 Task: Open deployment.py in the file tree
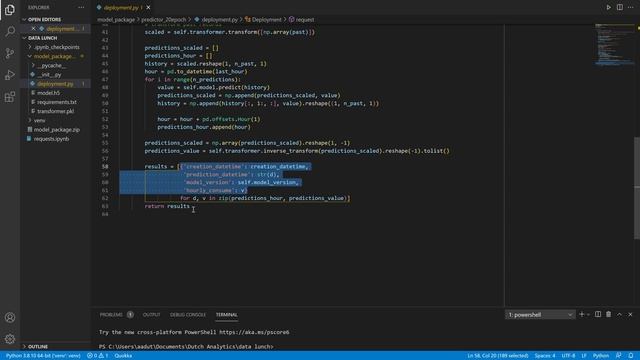point(55,84)
